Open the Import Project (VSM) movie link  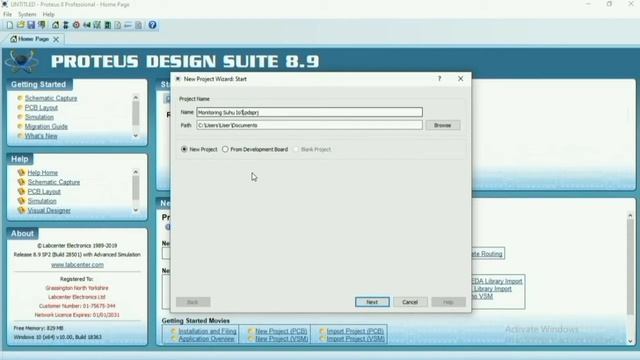click(x=356, y=339)
